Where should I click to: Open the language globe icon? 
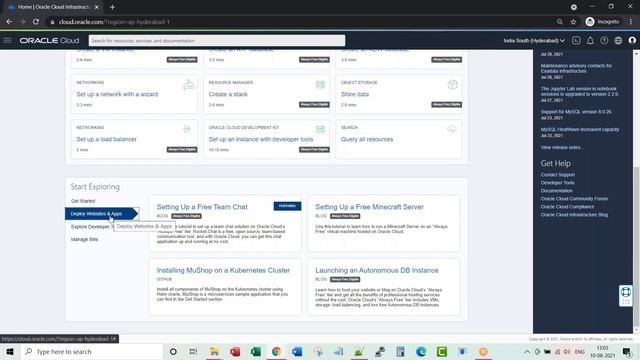pyautogui.click(x=618, y=40)
